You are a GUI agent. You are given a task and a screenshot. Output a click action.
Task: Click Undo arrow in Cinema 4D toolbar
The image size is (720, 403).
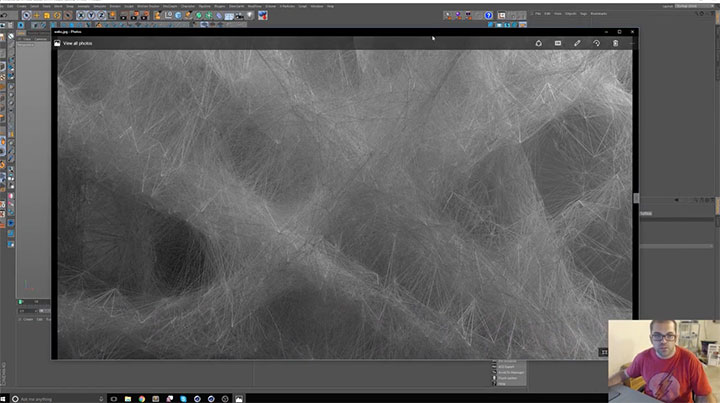pos(4,16)
